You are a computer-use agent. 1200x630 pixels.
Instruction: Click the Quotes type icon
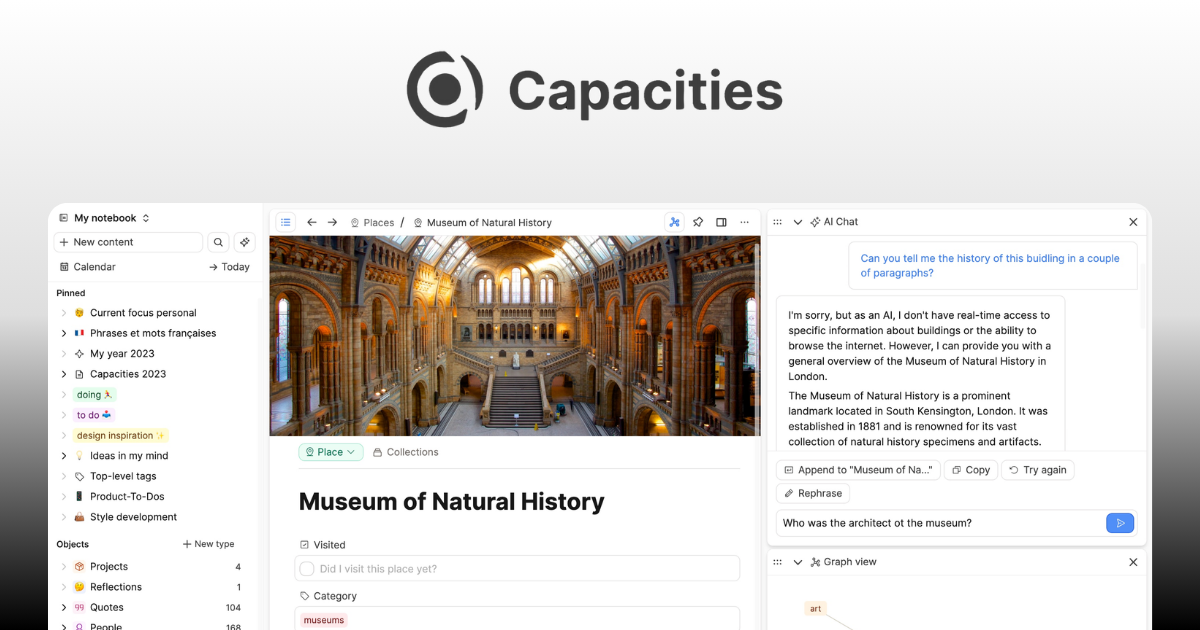point(79,608)
